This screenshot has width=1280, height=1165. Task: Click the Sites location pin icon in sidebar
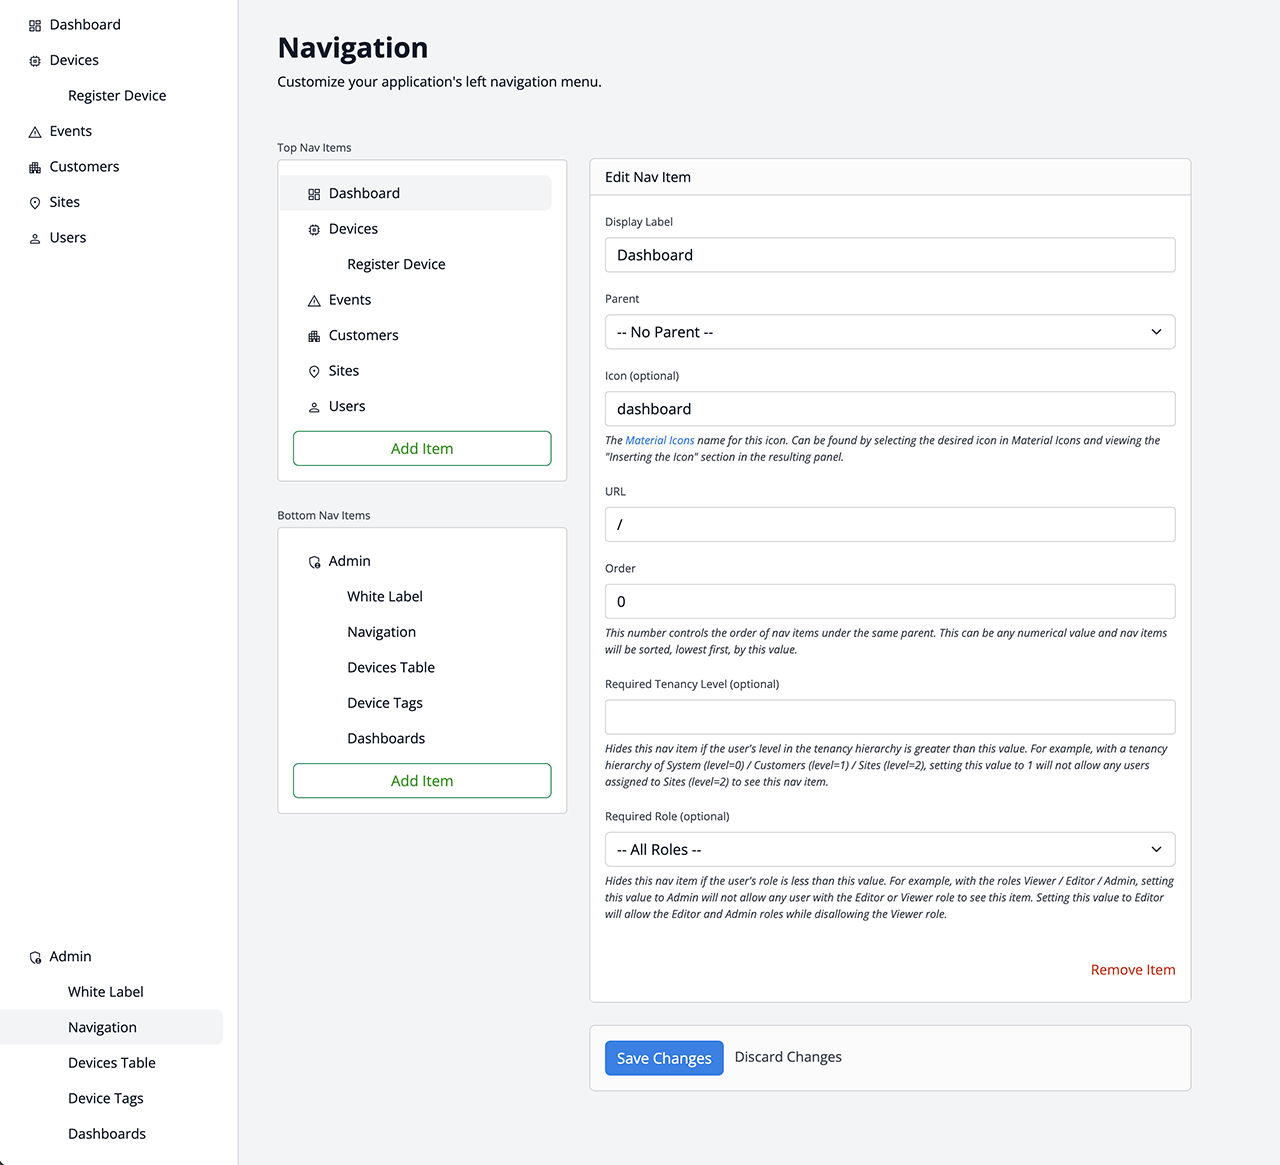[x=35, y=203]
